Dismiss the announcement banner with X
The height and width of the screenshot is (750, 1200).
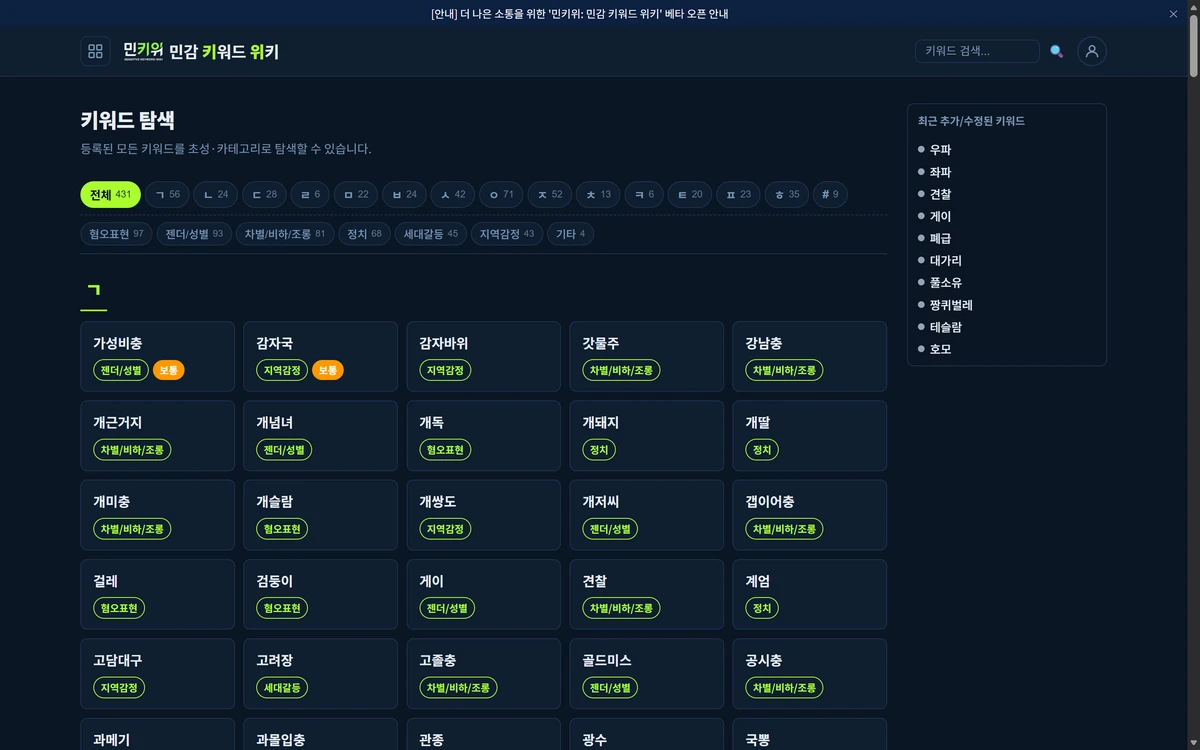(x=1174, y=14)
